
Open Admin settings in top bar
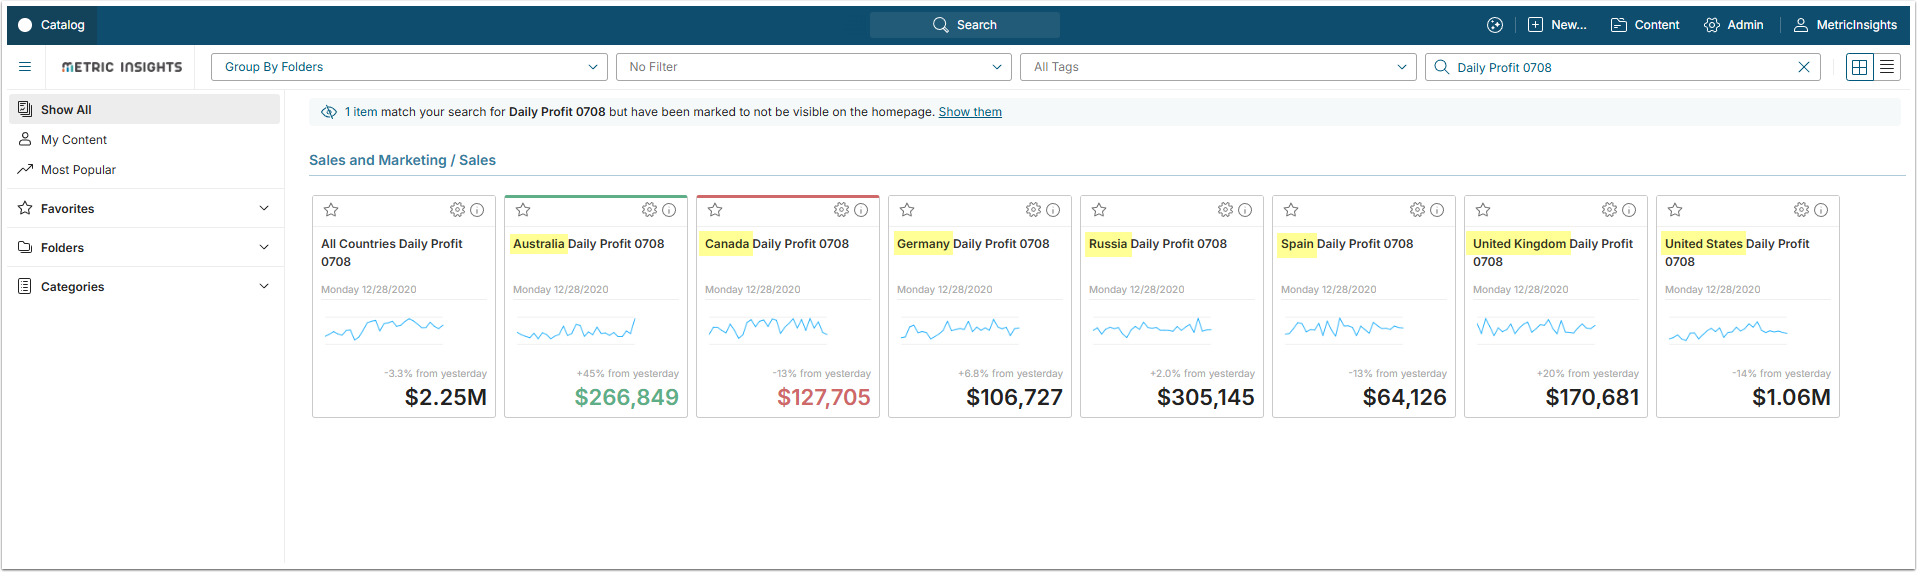pyautogui.click(x=1734, y=25)
